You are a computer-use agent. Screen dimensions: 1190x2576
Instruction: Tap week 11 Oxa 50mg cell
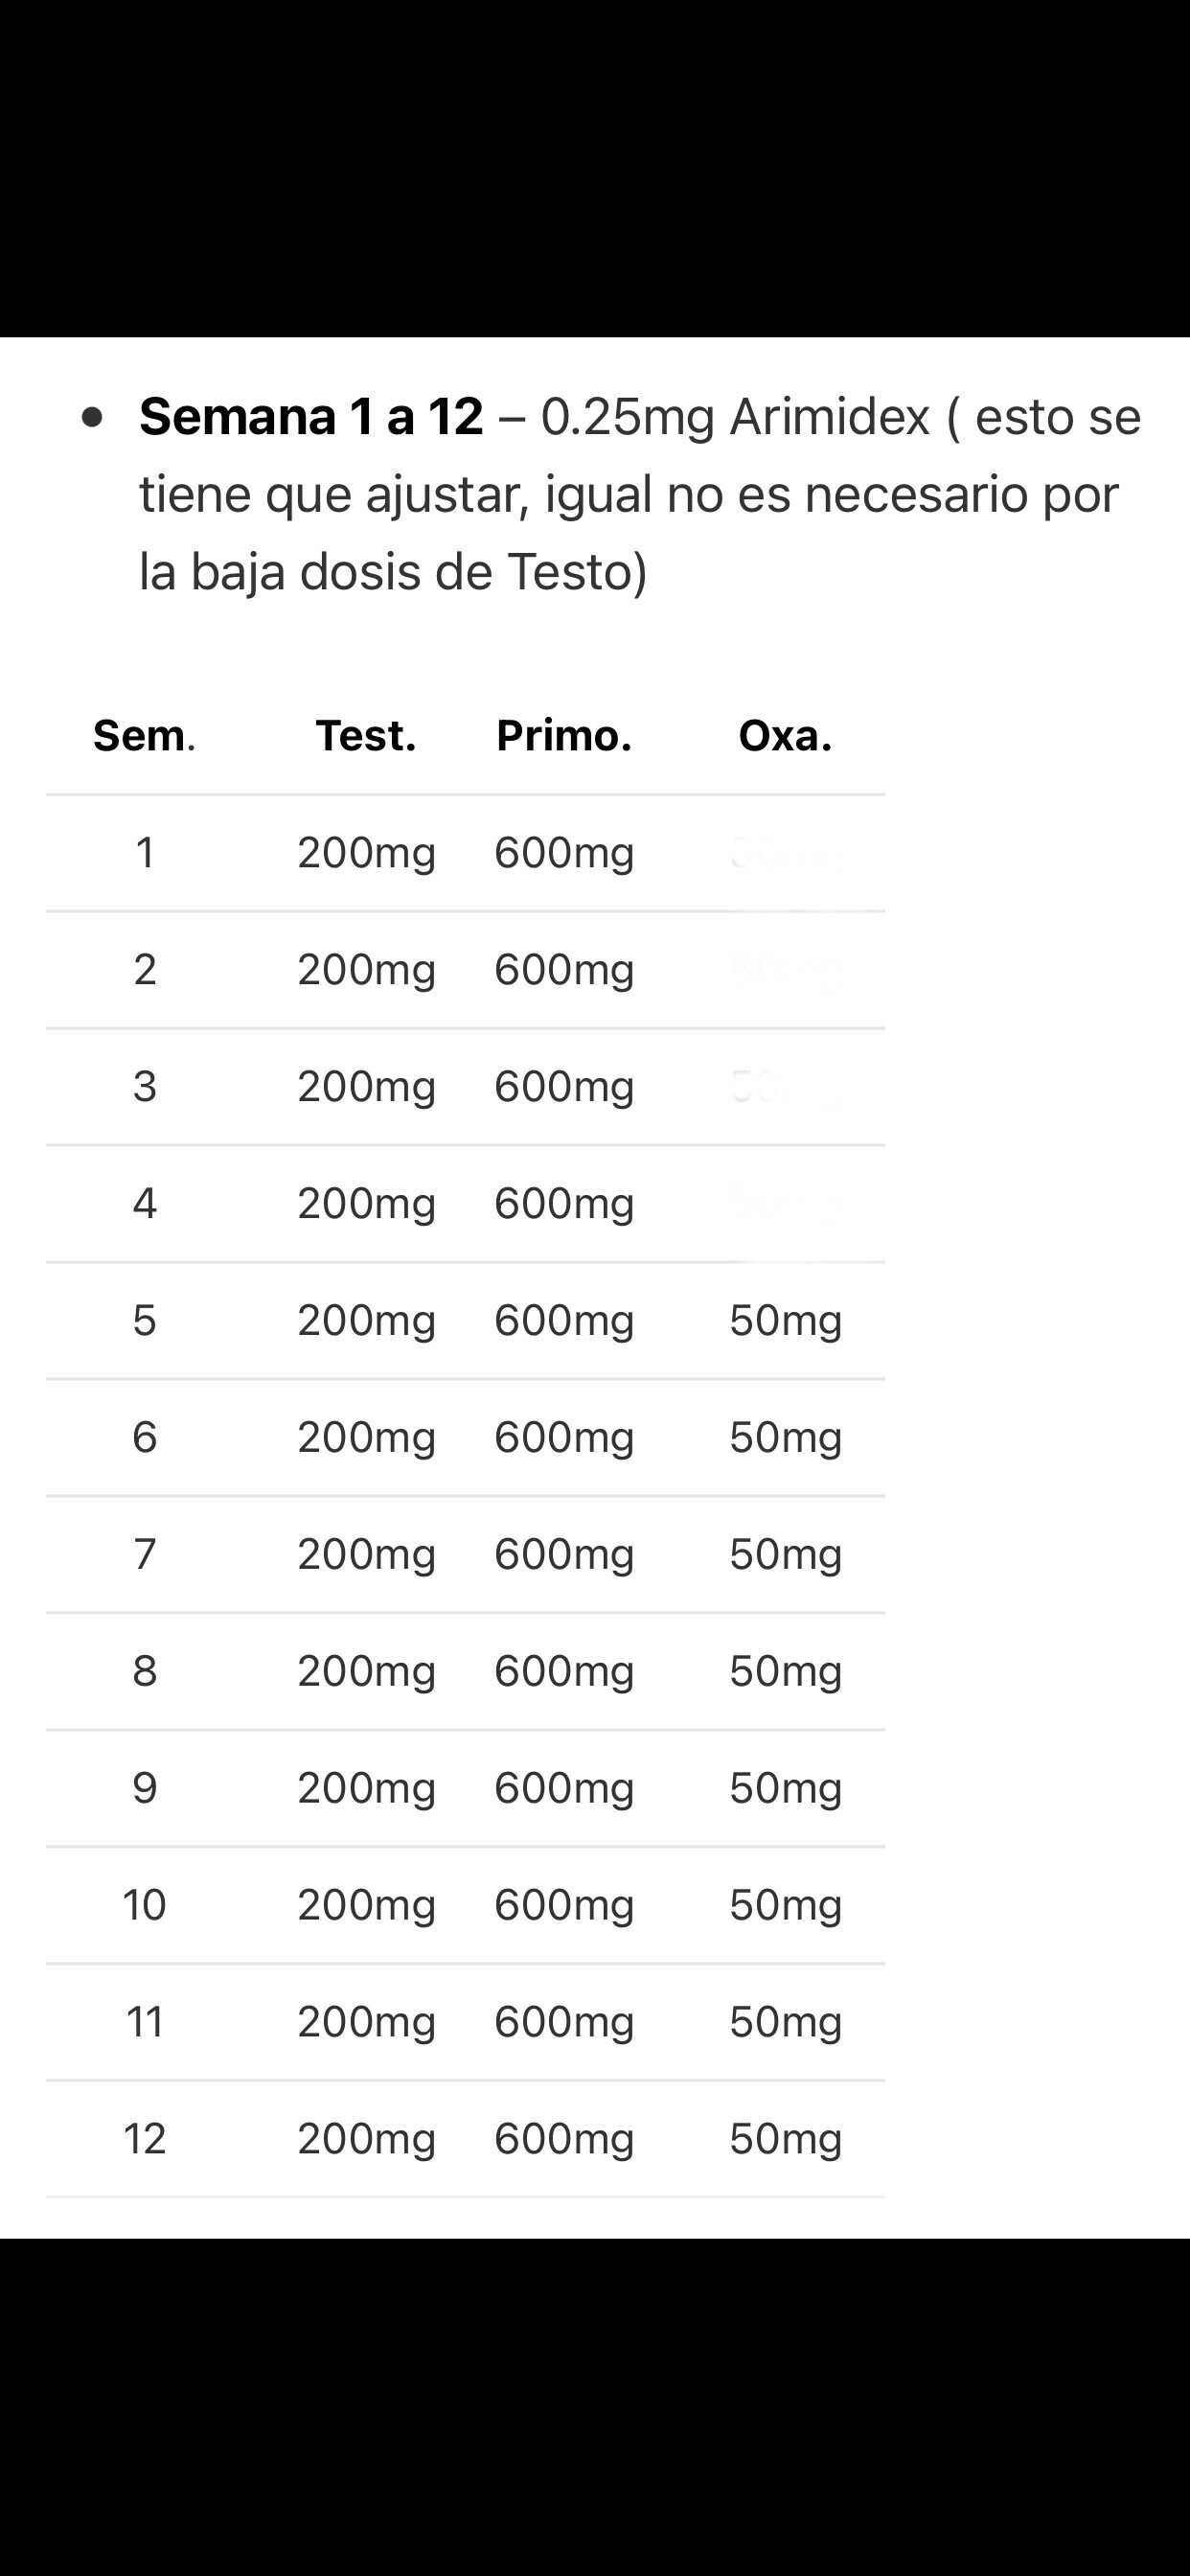[x=785, y=2022]
